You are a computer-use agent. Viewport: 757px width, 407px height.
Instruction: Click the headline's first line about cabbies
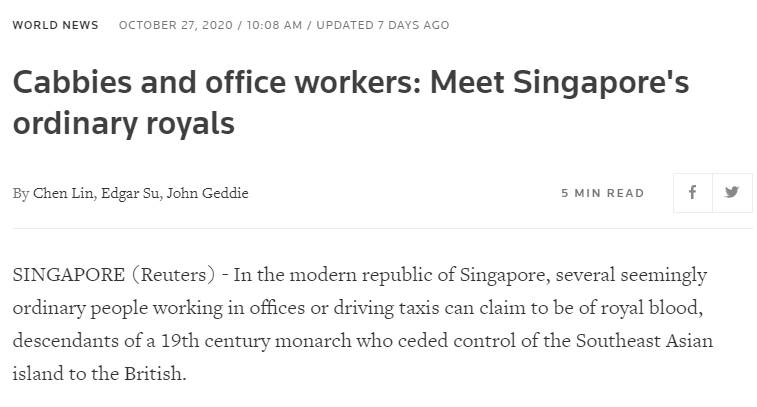pyautogui.click(x=350, y=83)
